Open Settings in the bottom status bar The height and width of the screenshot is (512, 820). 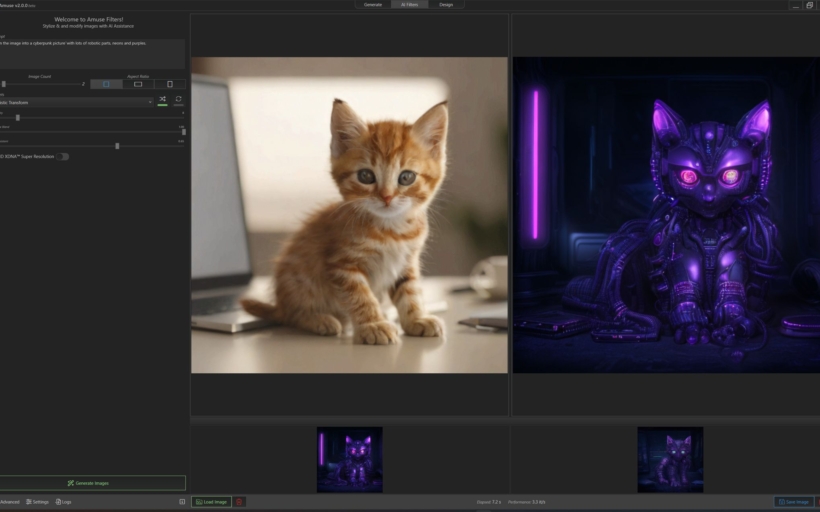click(x=37, y=502)
